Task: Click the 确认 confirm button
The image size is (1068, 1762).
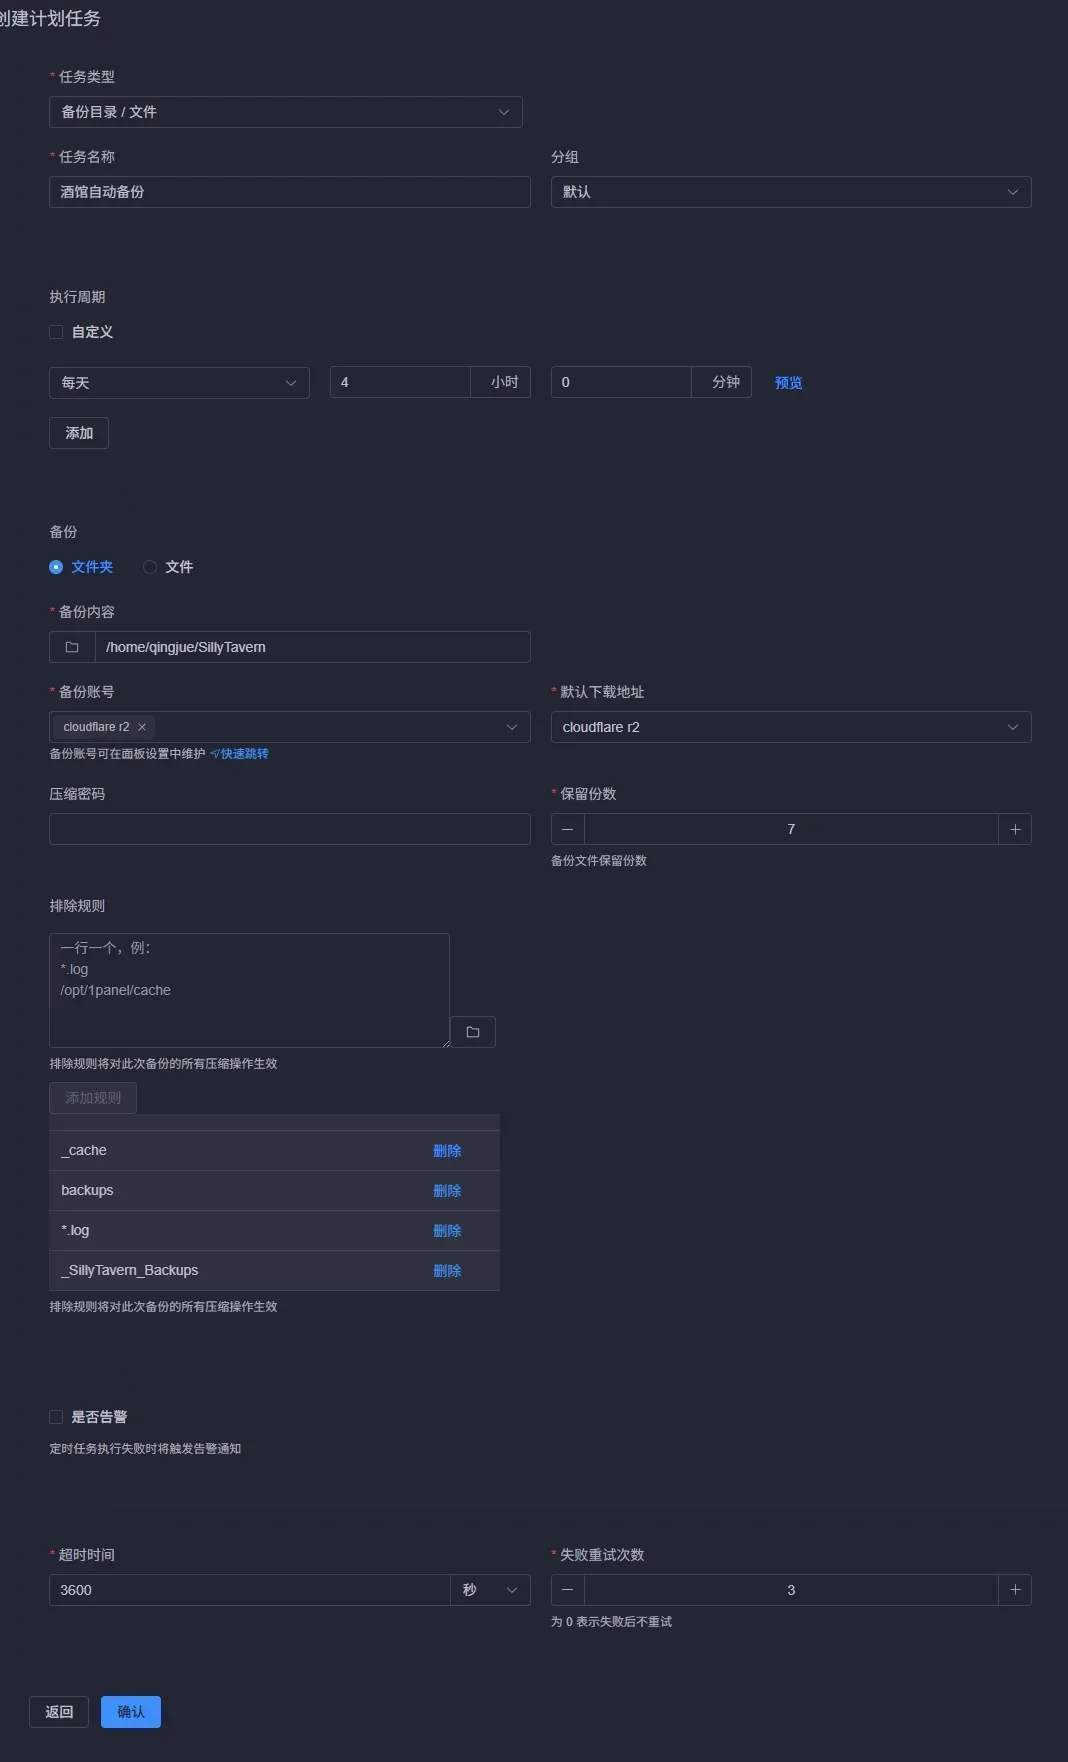Action: pyautogui.click(x=131, y=1712)
